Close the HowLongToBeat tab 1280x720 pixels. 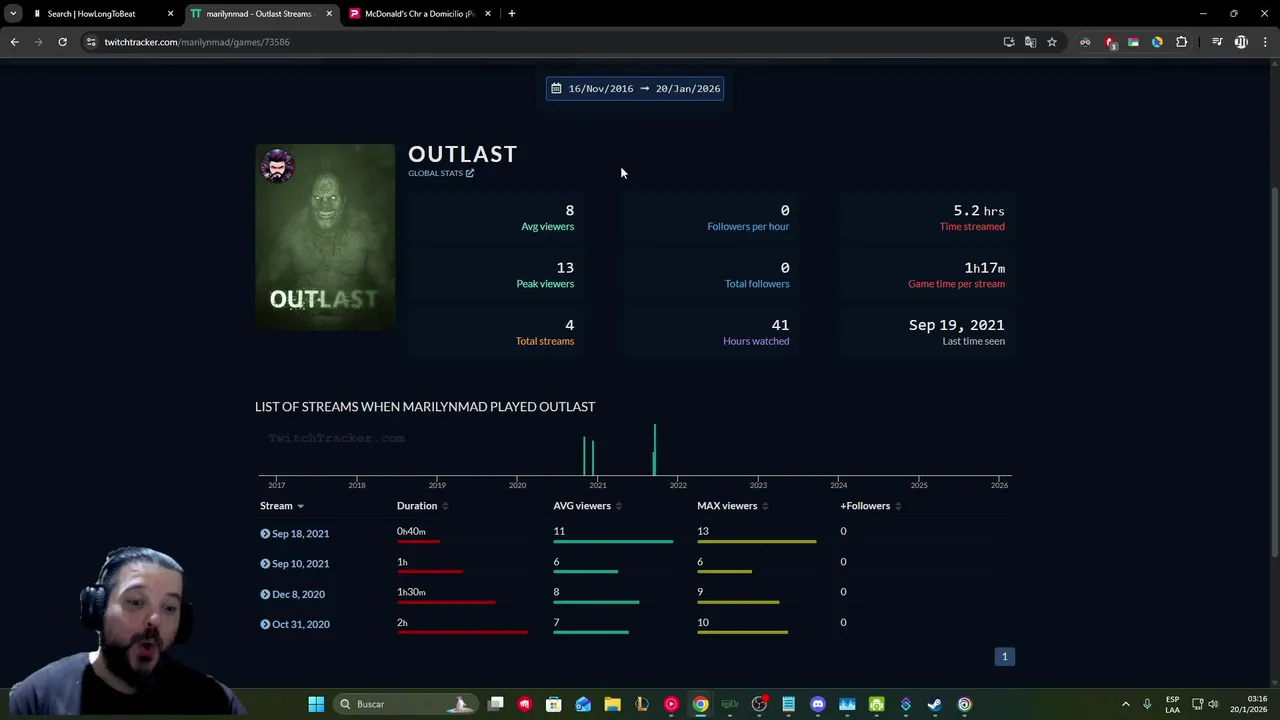[170, 14]
